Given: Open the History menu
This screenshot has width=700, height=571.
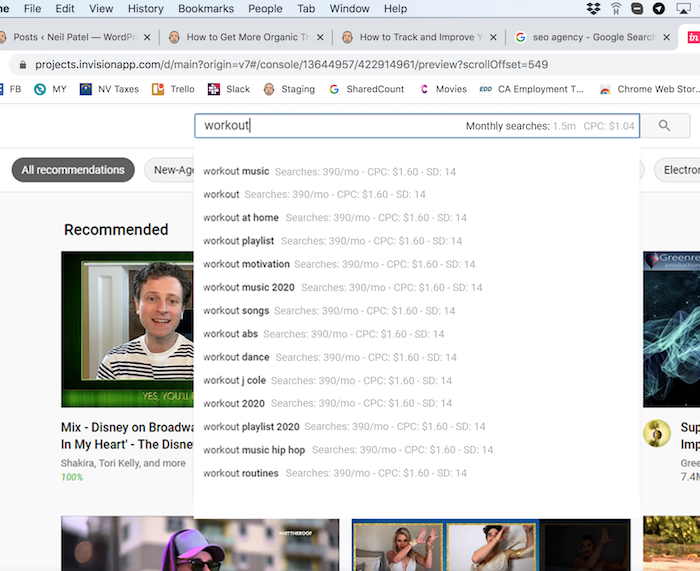Looking at the screenshot, I should [x=146, y=8].
